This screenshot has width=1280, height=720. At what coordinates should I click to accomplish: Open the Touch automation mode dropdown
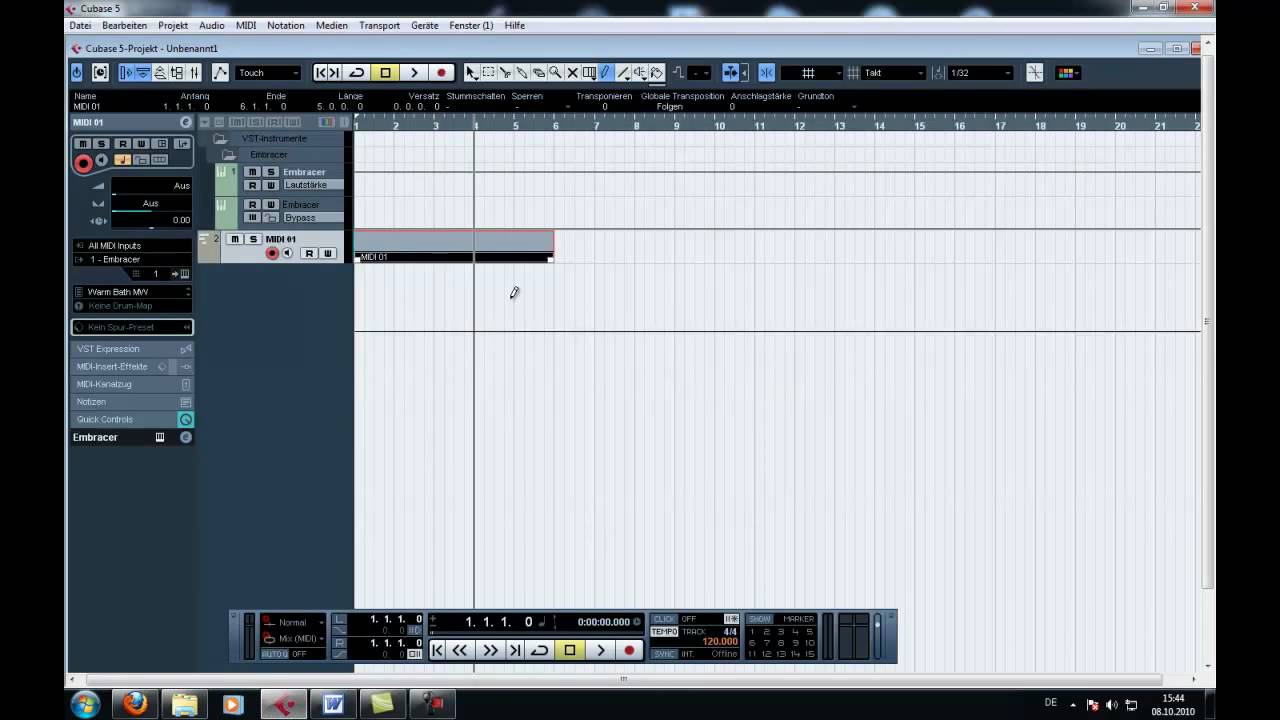click(x=268, y=72)
